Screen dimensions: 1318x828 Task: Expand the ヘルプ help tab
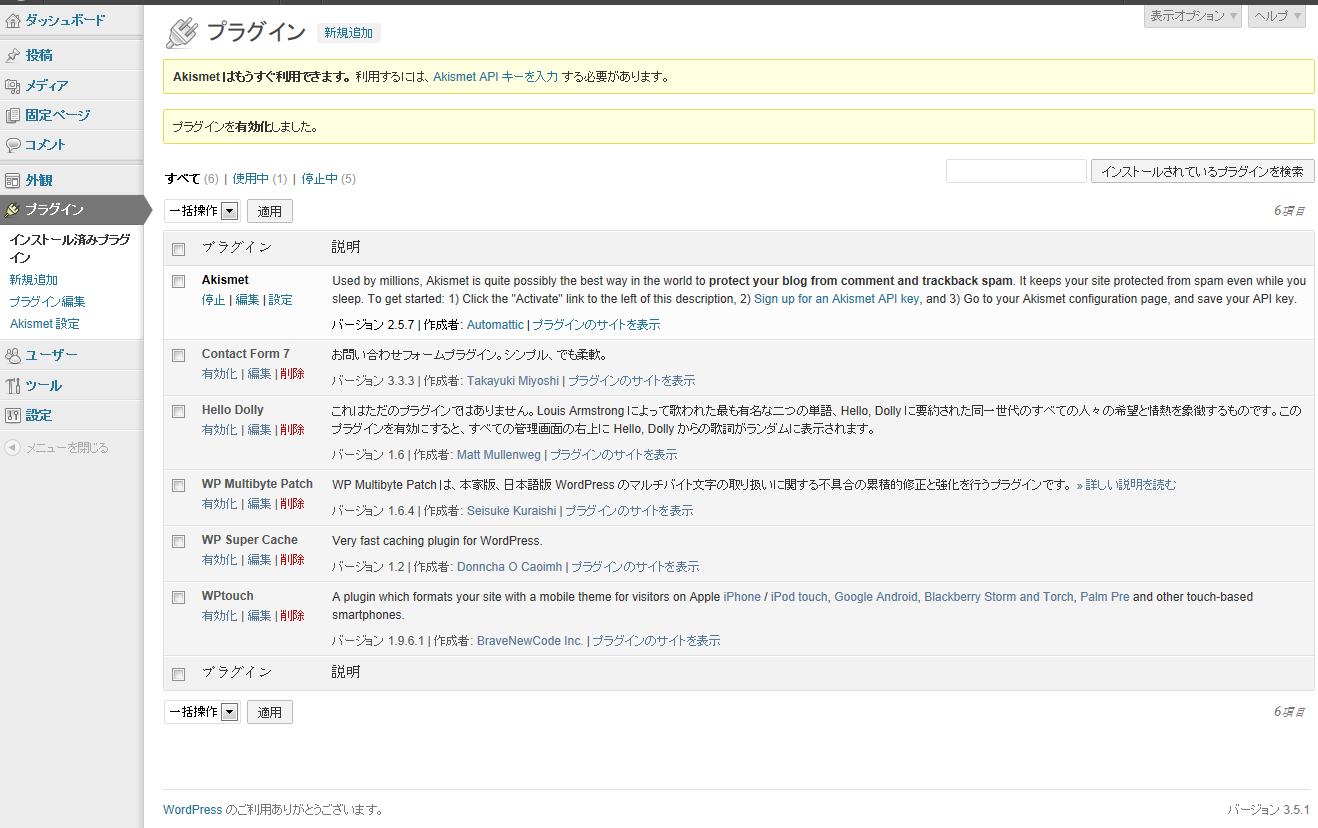click(x=1277, y=16)
